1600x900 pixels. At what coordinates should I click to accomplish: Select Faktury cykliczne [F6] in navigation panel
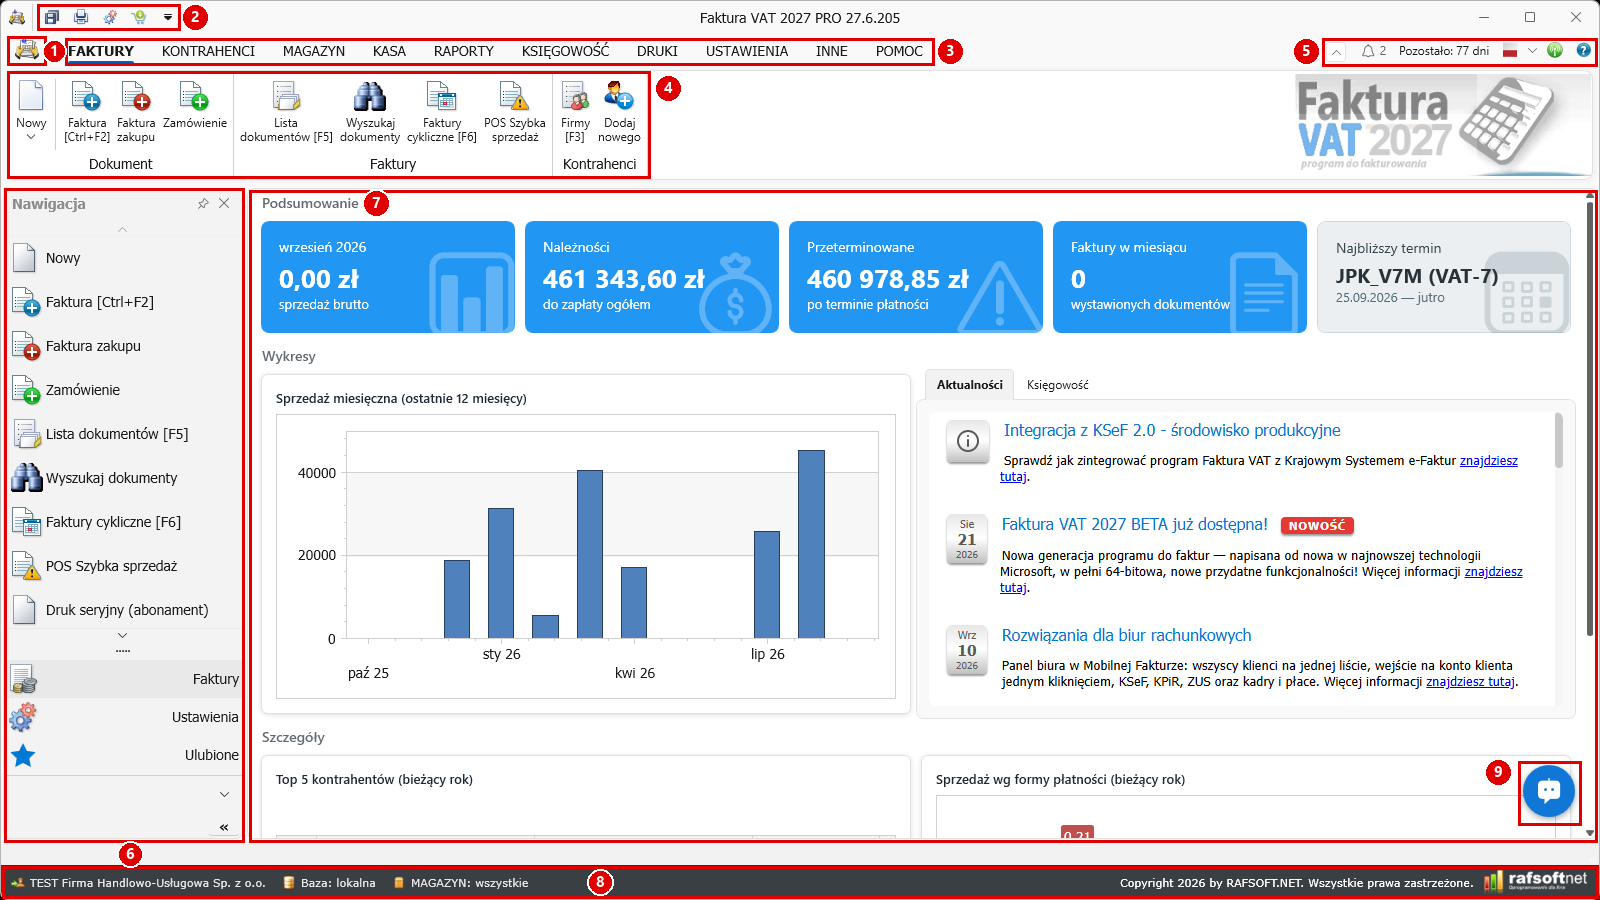point(125,522)
